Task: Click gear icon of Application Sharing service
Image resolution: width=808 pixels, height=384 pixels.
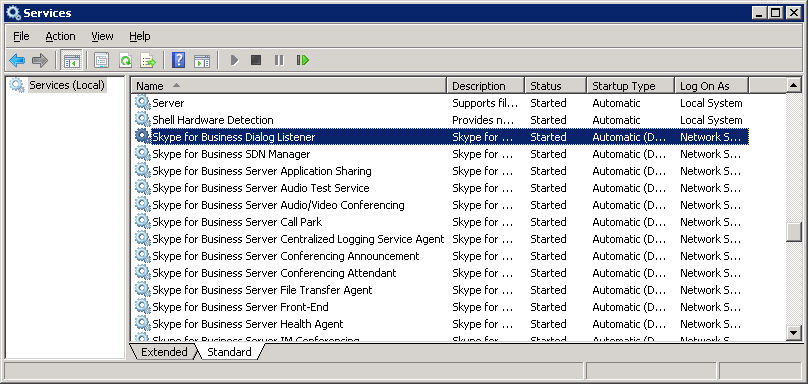Action: 143,171
